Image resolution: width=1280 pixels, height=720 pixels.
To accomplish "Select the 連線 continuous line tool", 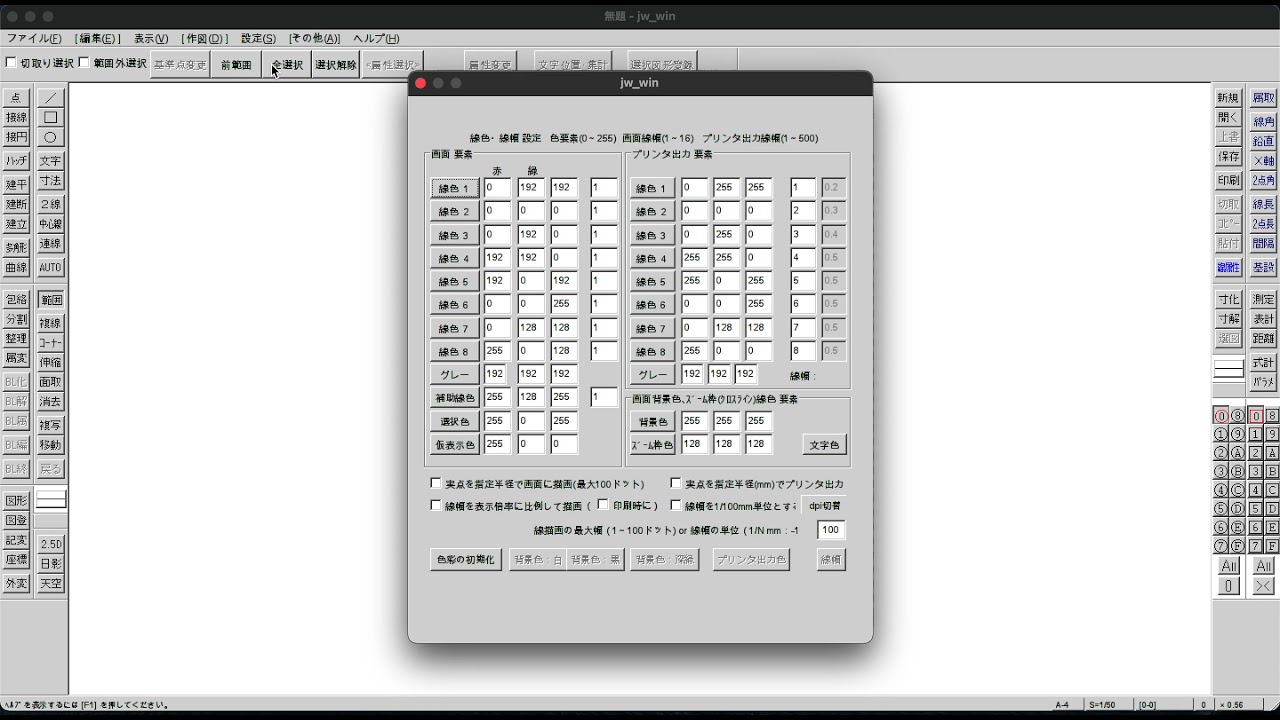I will [50, 244].
